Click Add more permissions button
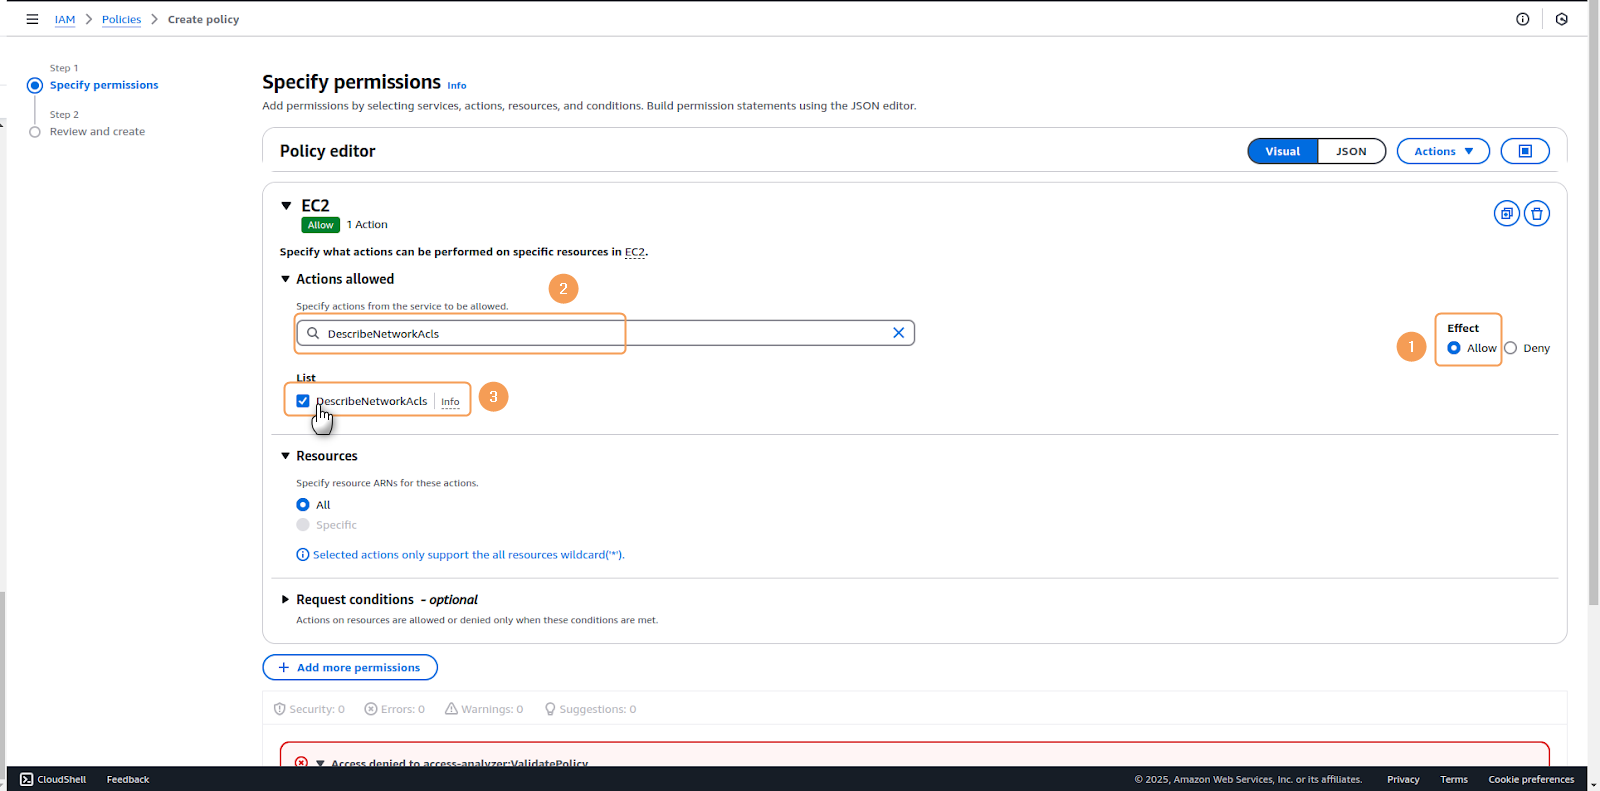The width and height of the screenshot is (1600, 791). tap(349, 667)
